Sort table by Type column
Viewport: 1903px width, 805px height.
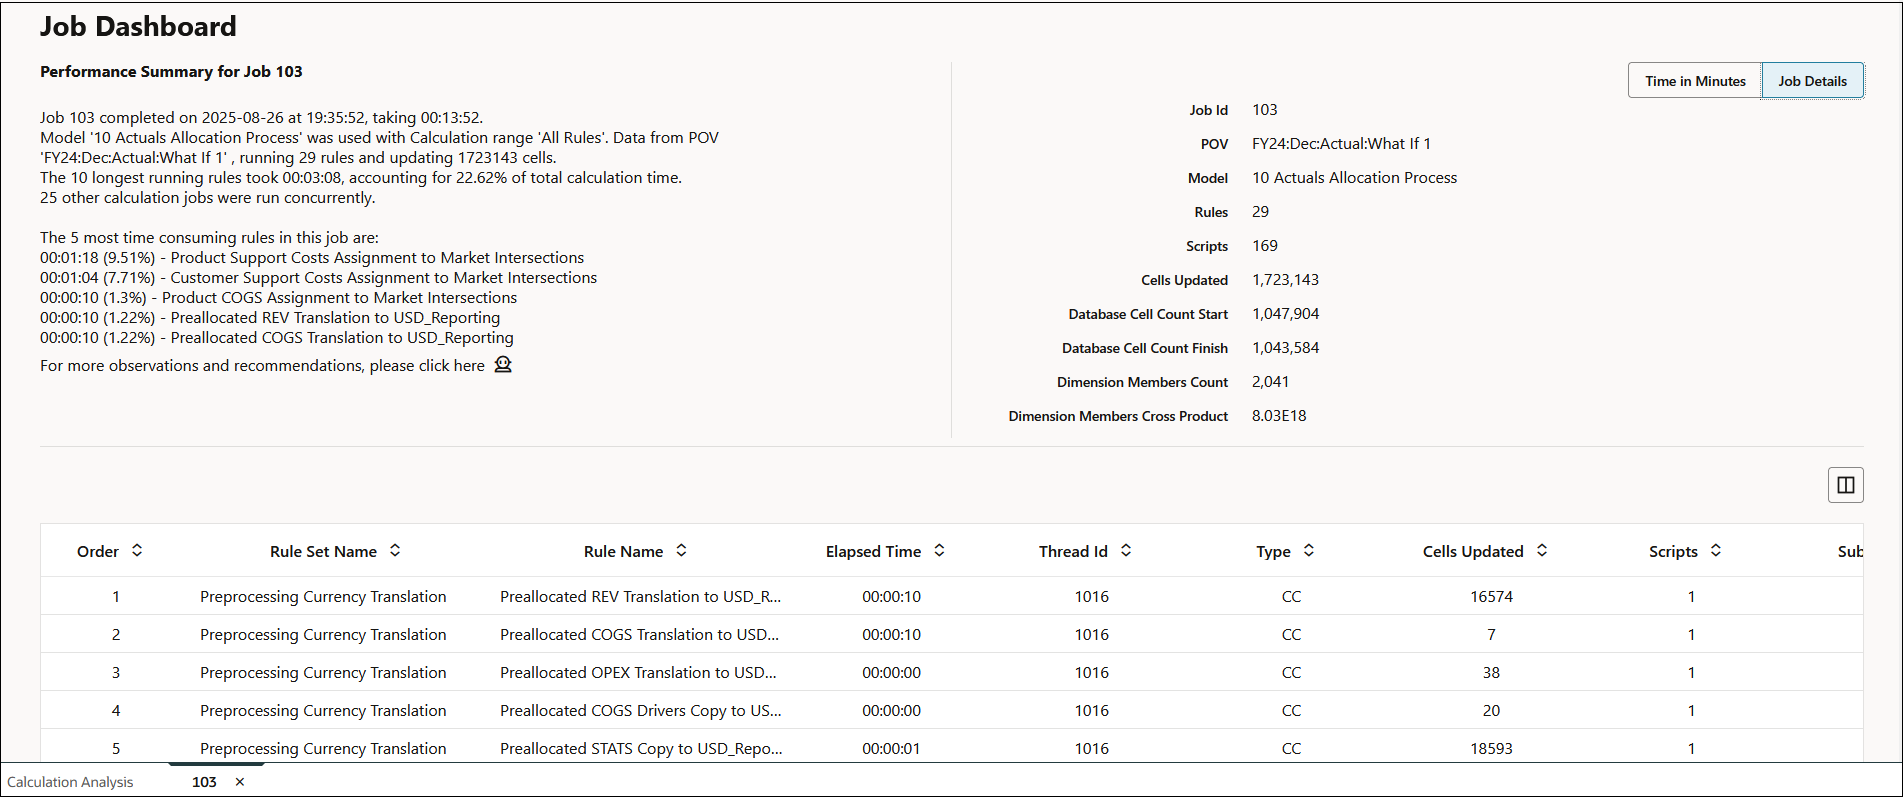tap(1309, 551)
